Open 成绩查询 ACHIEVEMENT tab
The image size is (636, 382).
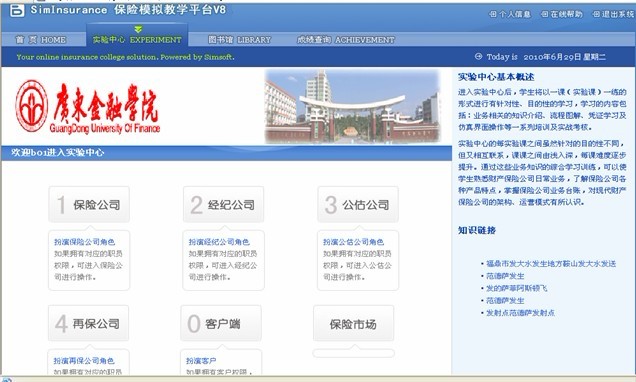(346, 40)
